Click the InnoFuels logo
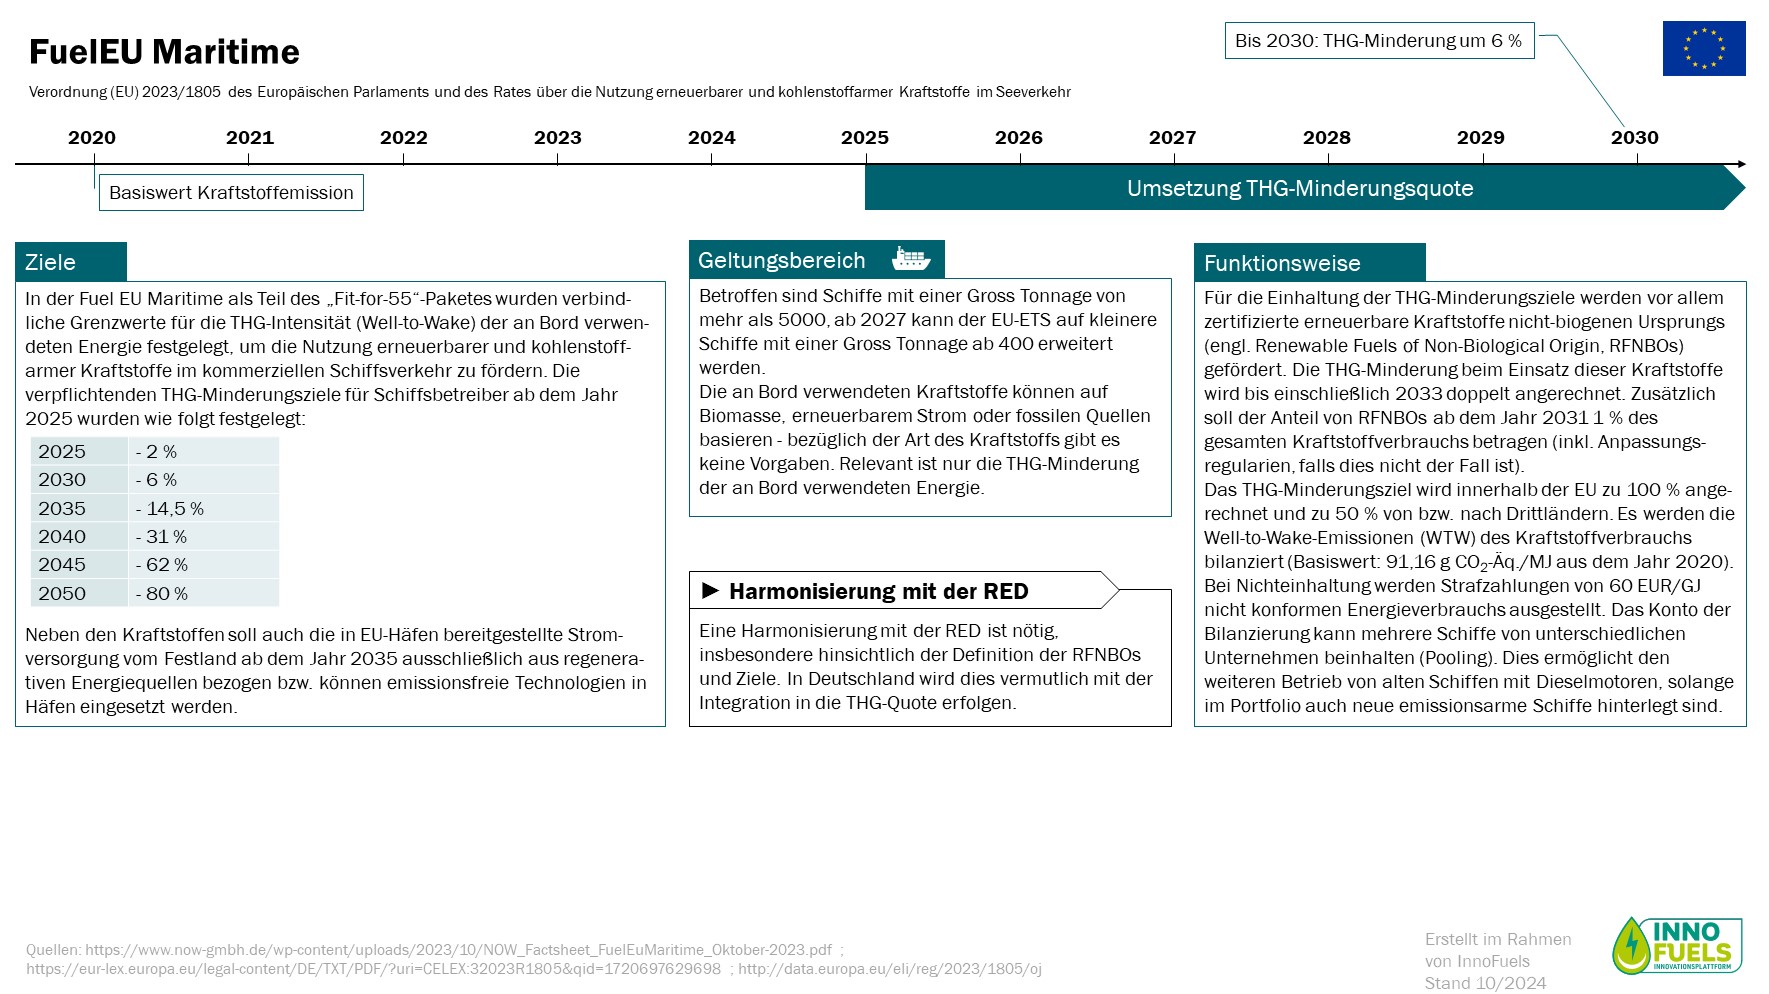The width and height of the screenshot is (1769, 994). pyautogui.click(x=1677, y=946)
